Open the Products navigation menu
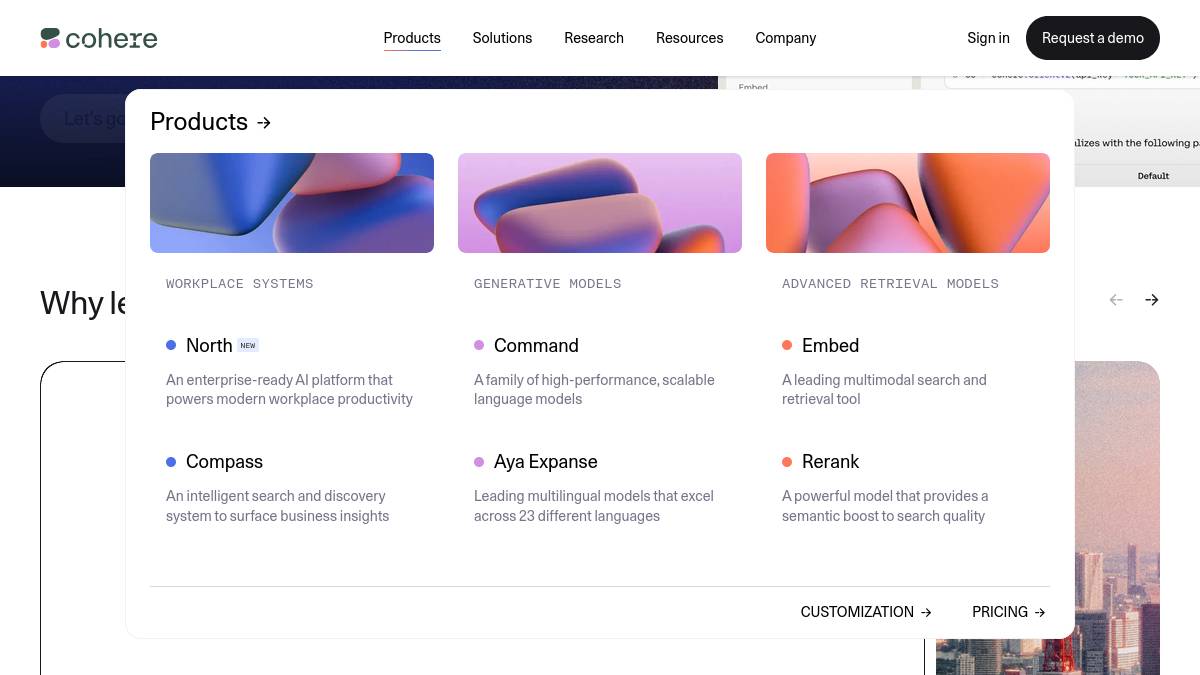Screen dimensions: 1200x675 point(412,38)
